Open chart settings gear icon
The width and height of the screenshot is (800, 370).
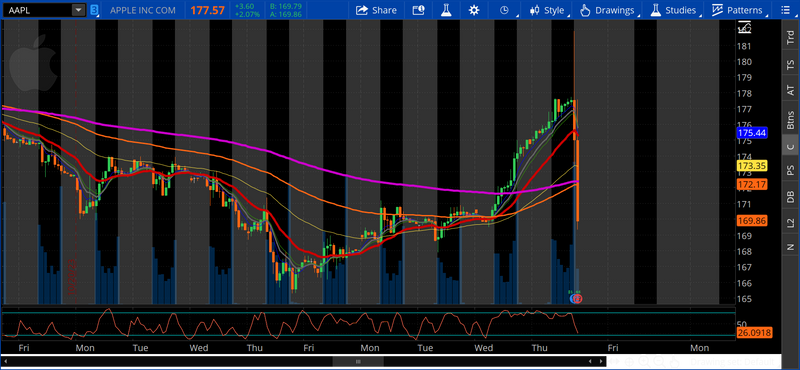[x=474, y=10]
